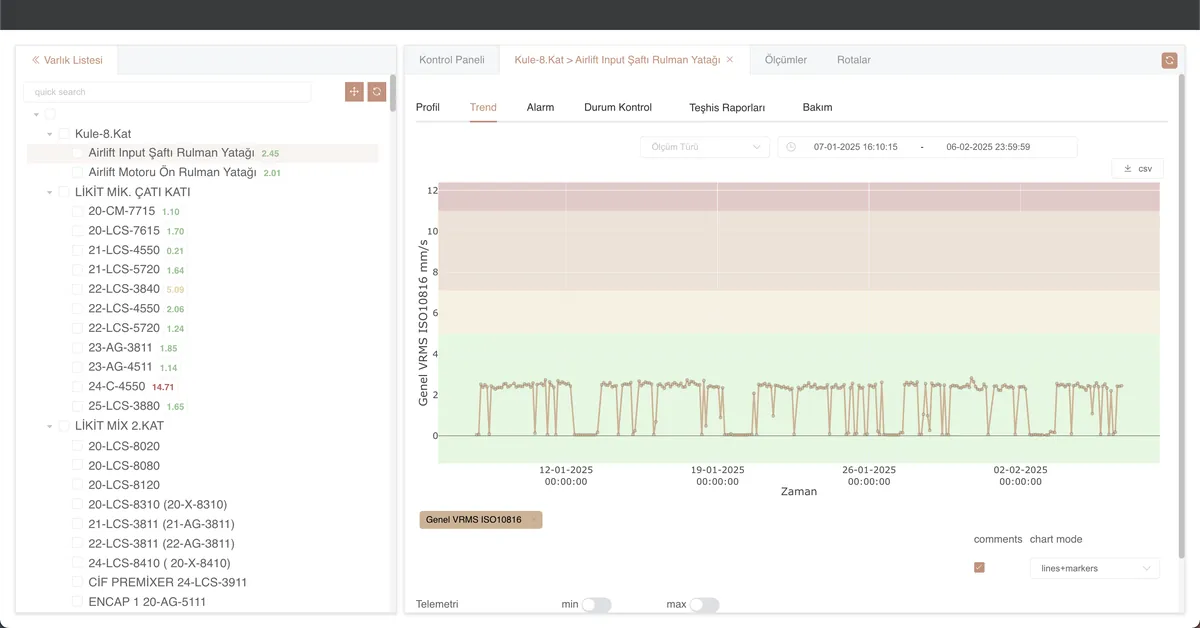Select the 21-LCS-4550 tree item

124,250
